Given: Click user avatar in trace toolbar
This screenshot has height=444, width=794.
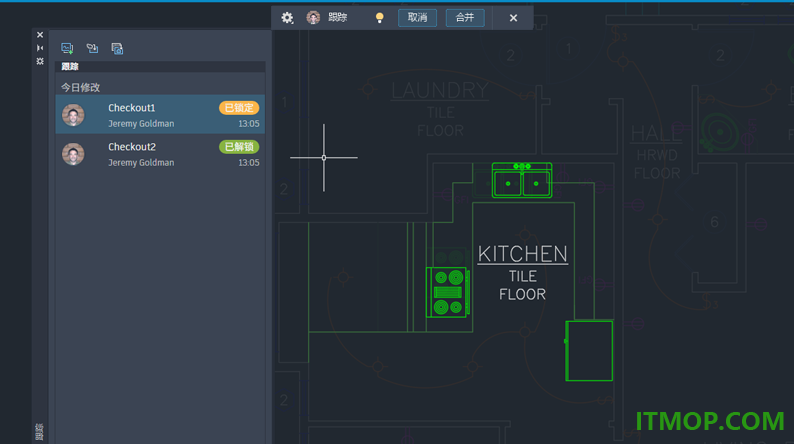Looking at the screenshot, I should (313, 18).
